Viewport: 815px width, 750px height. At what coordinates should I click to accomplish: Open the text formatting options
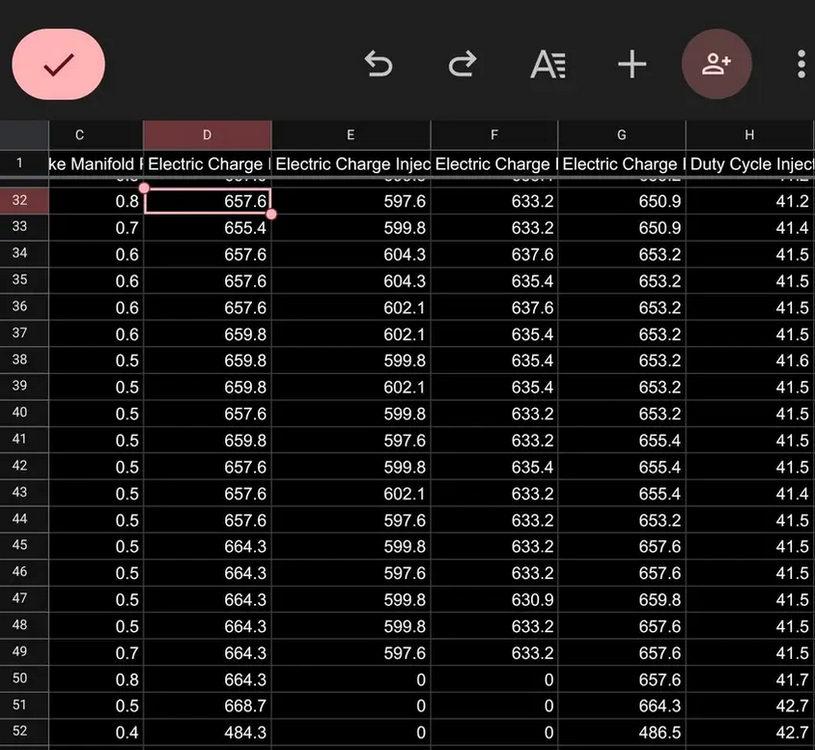pyautogui.click(x=547, y=65)
